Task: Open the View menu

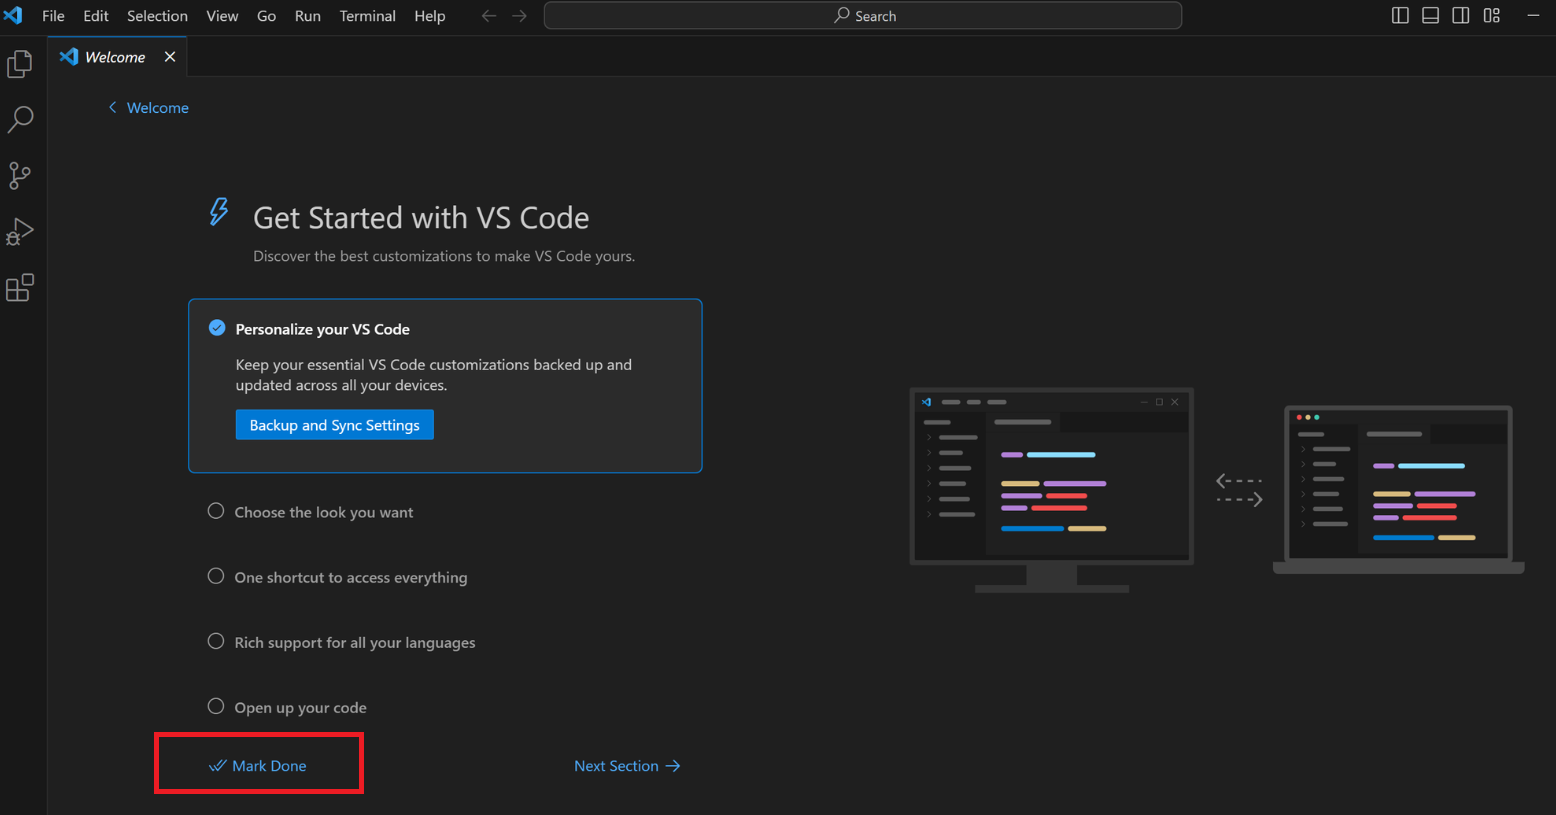Action: [x=222, y=16]
